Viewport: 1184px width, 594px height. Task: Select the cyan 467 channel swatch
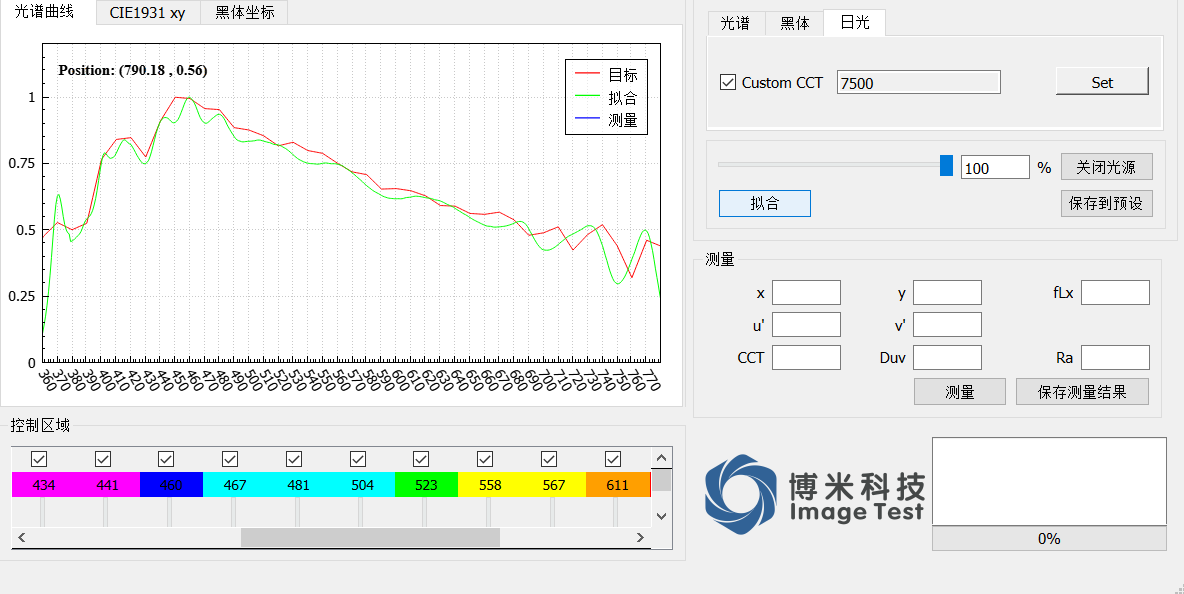pos(235,485)
